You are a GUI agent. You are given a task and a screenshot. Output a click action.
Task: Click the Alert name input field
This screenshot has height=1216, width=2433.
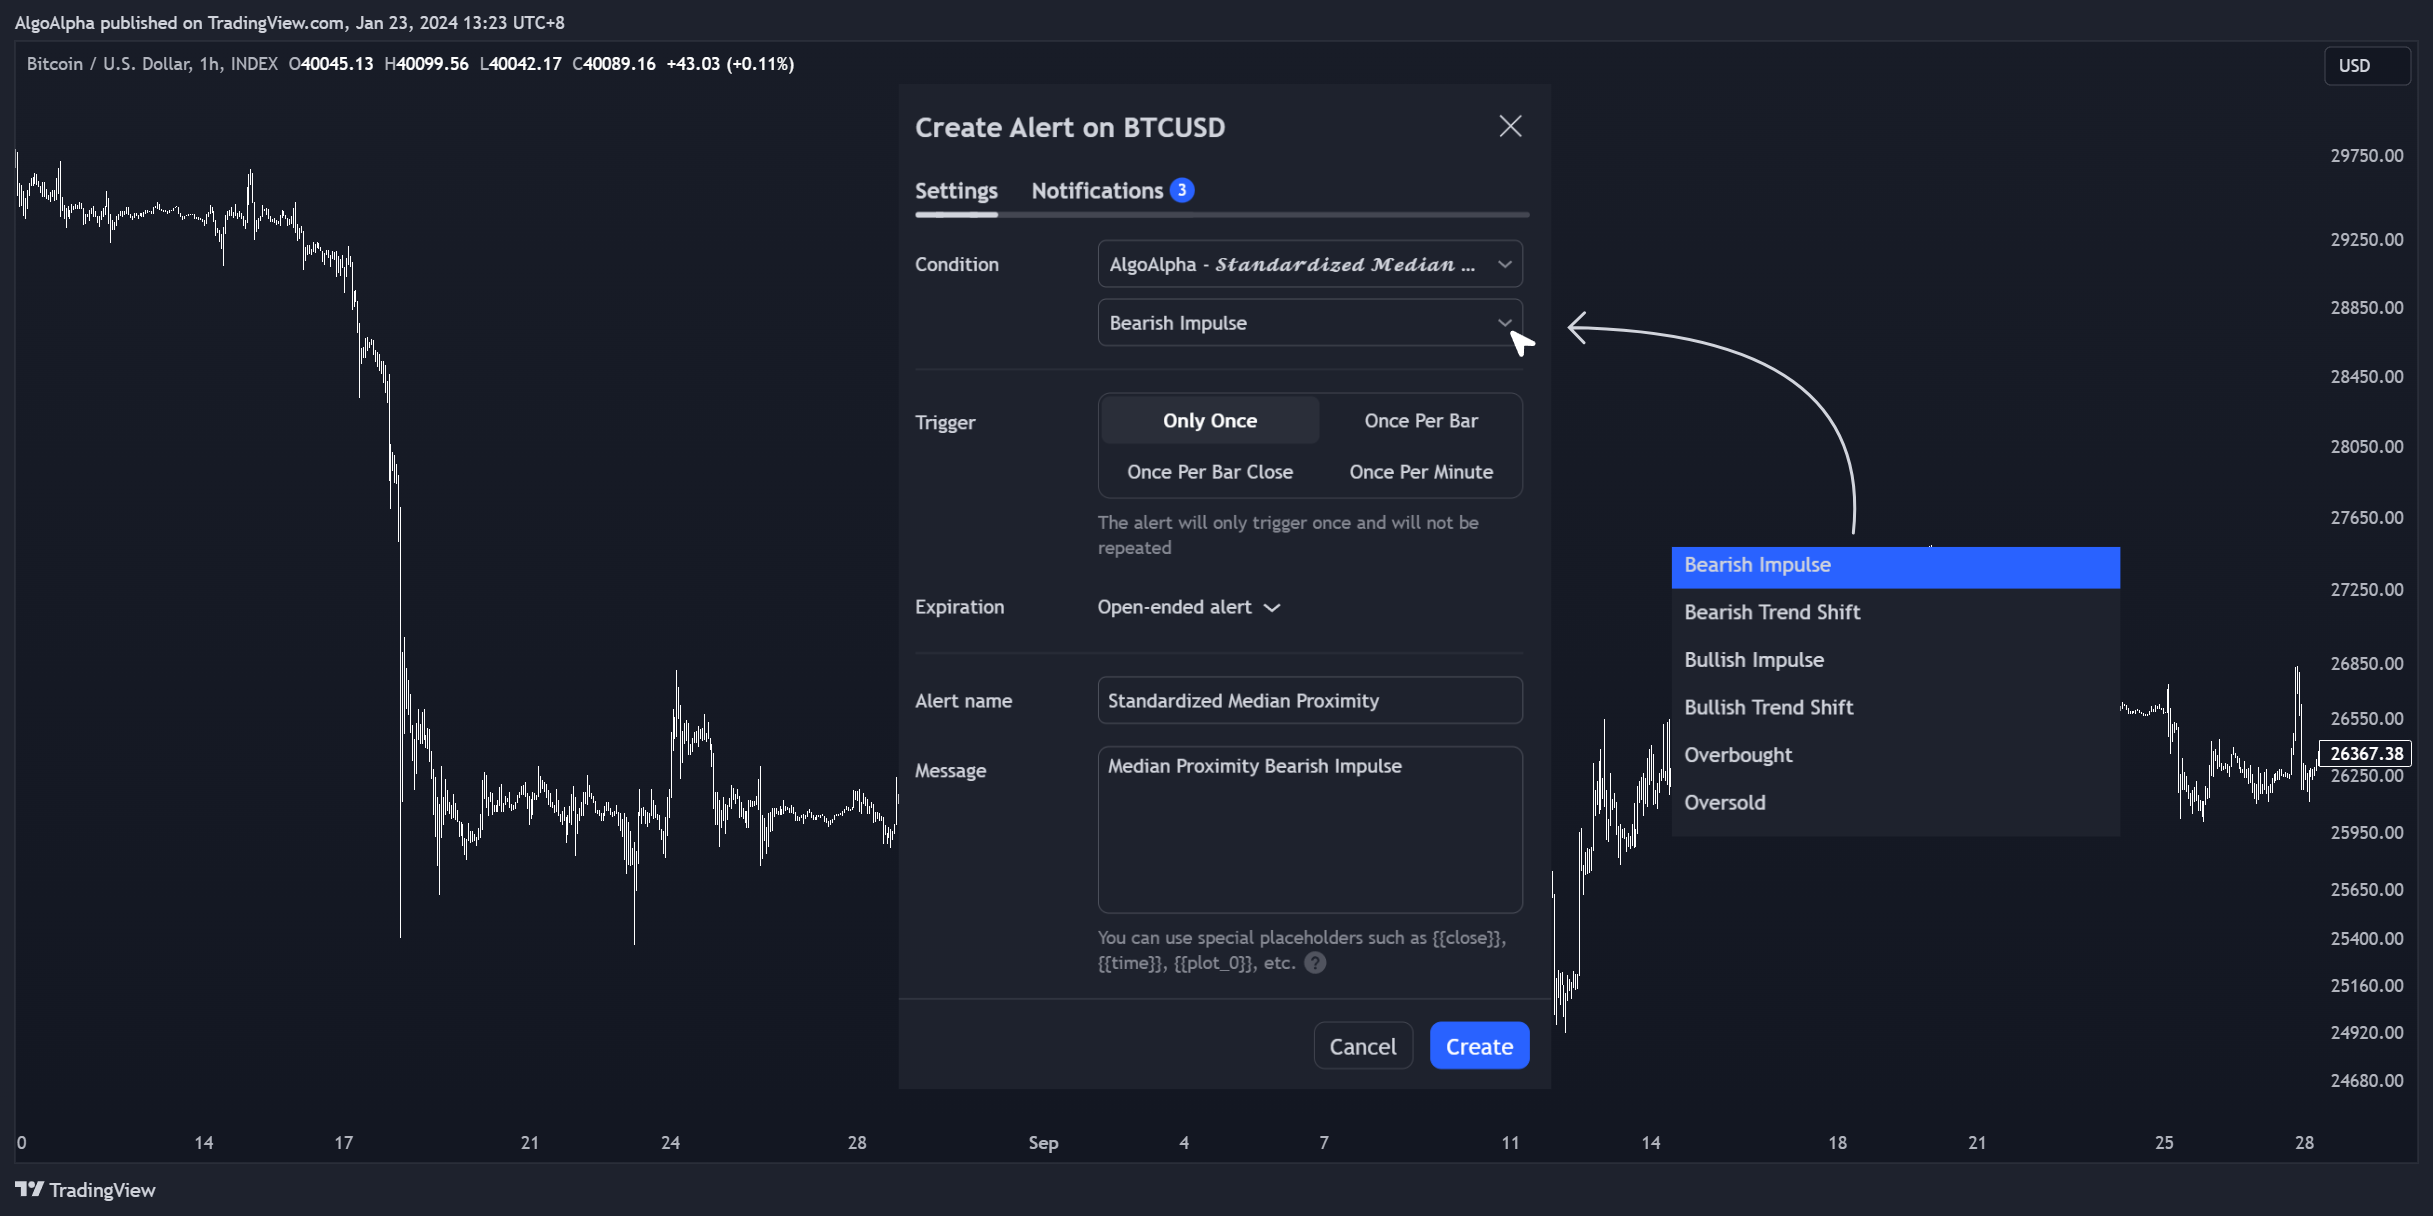(x=1310, y=701)
